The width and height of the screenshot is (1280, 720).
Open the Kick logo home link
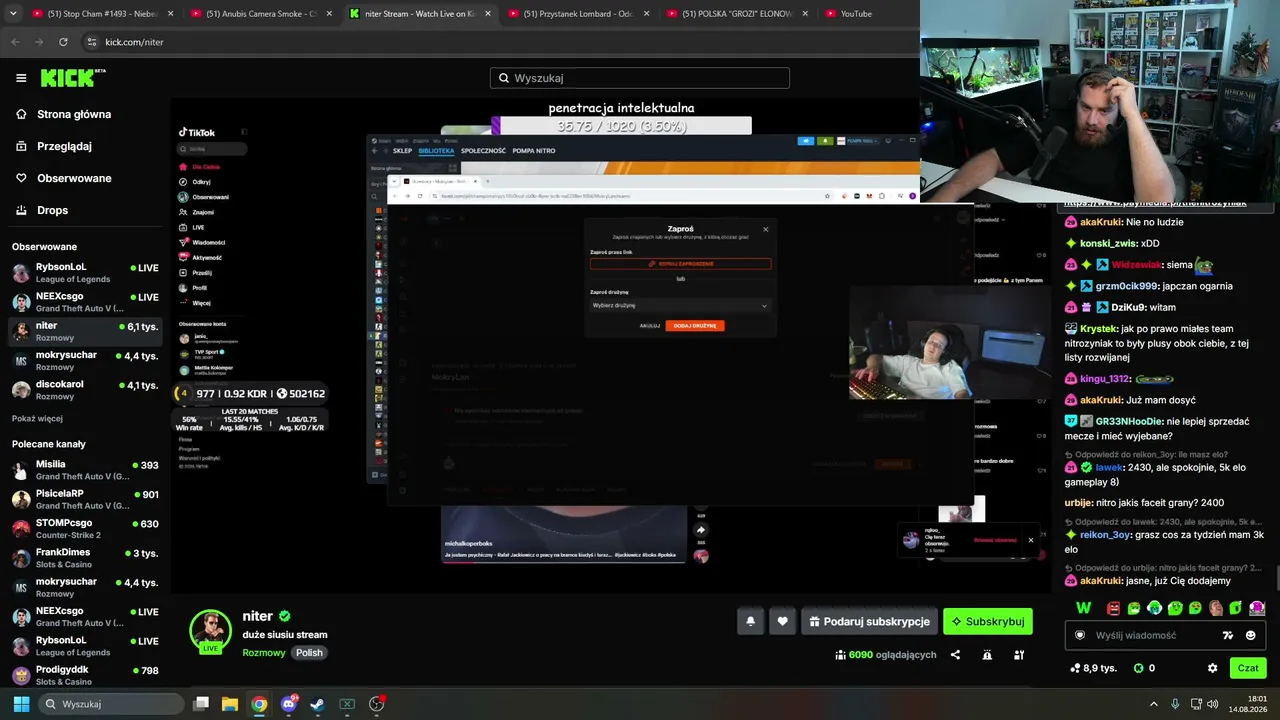tap(73, 78)
